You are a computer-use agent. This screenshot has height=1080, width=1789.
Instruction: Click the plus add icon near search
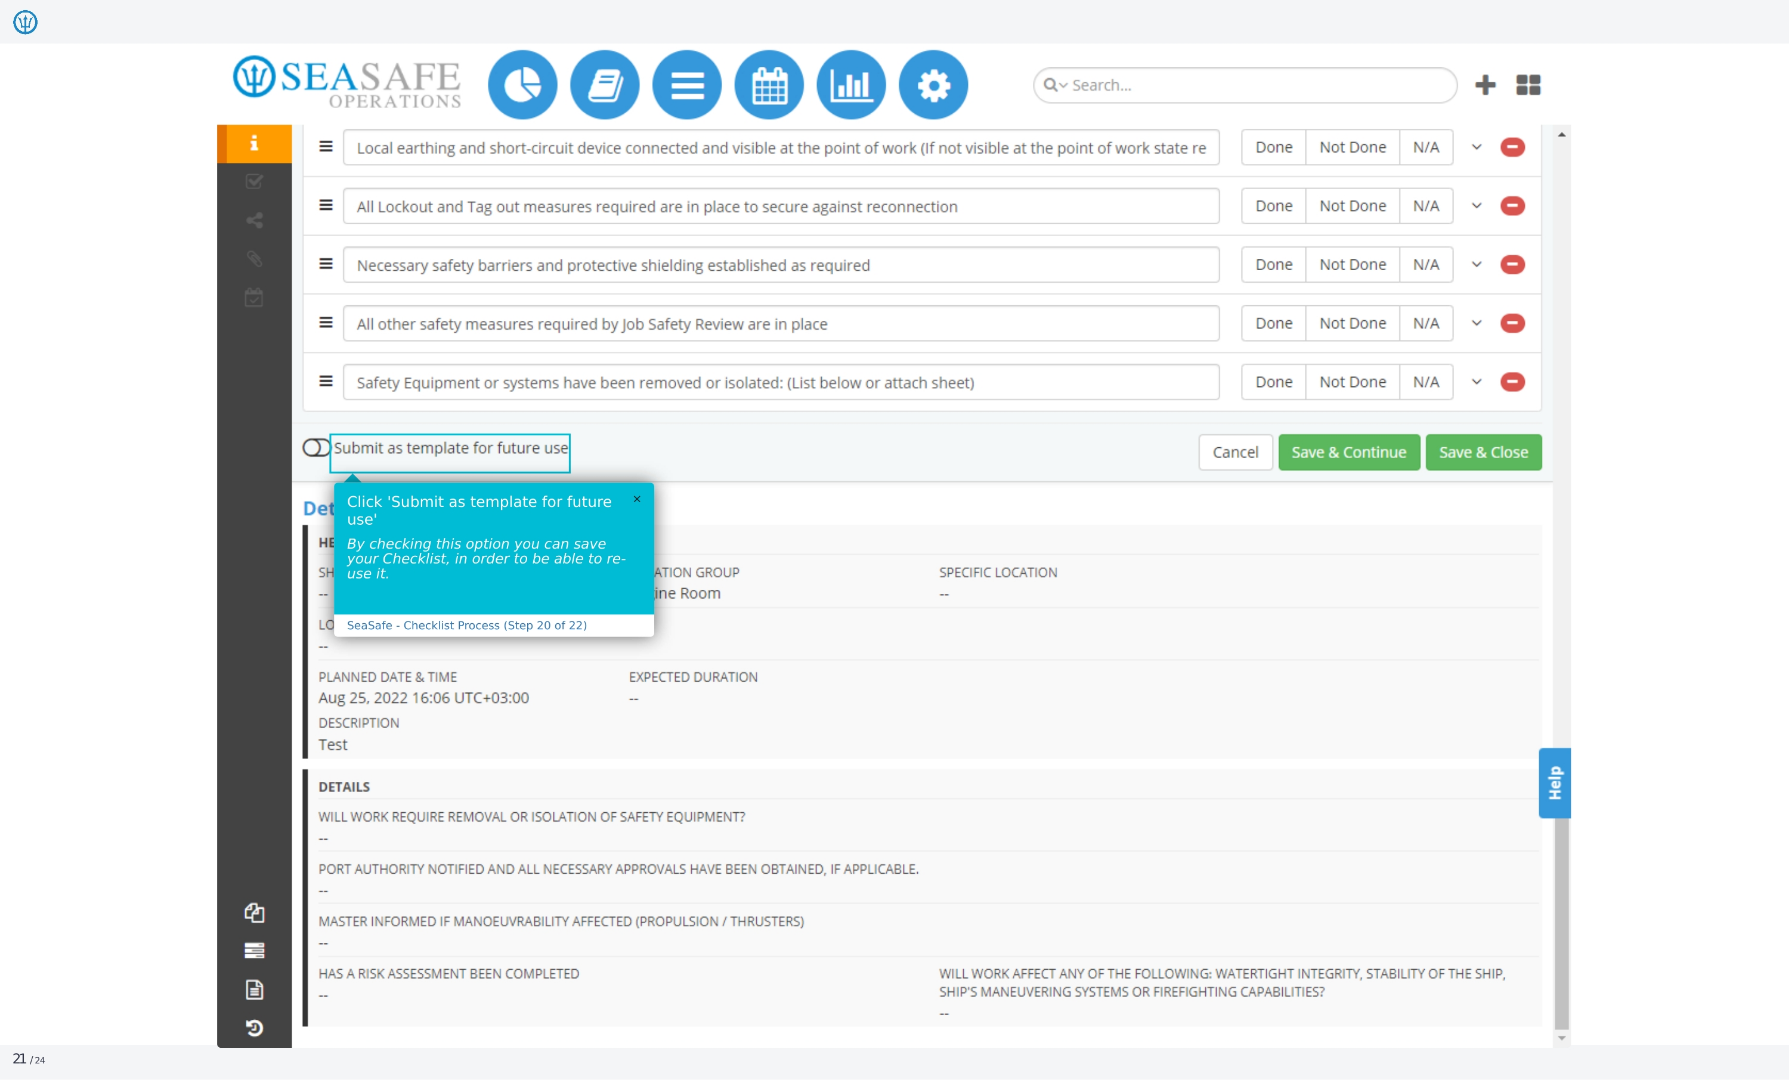1485,85
